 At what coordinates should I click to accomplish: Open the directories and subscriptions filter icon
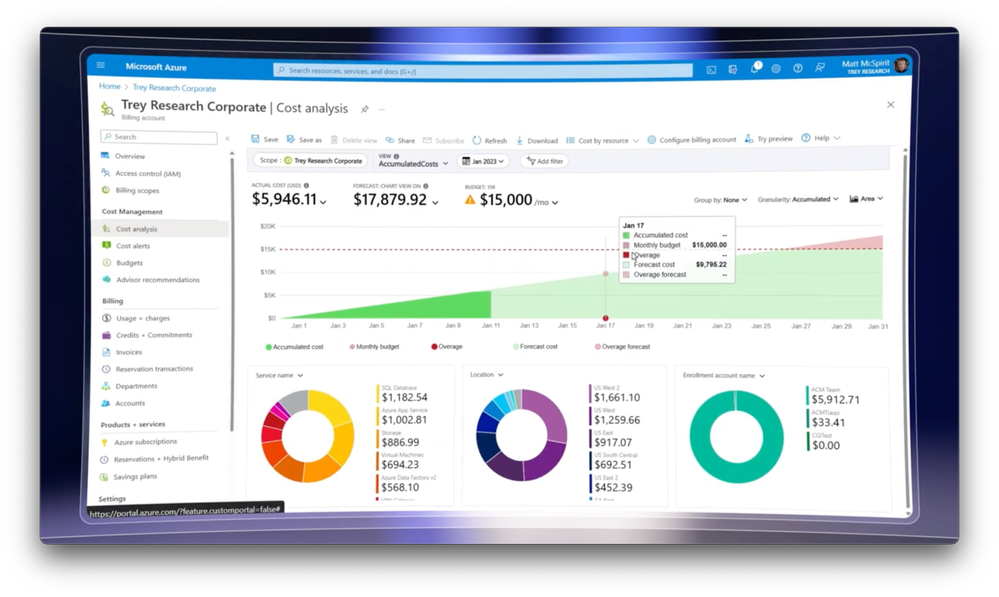pos(733,69)
